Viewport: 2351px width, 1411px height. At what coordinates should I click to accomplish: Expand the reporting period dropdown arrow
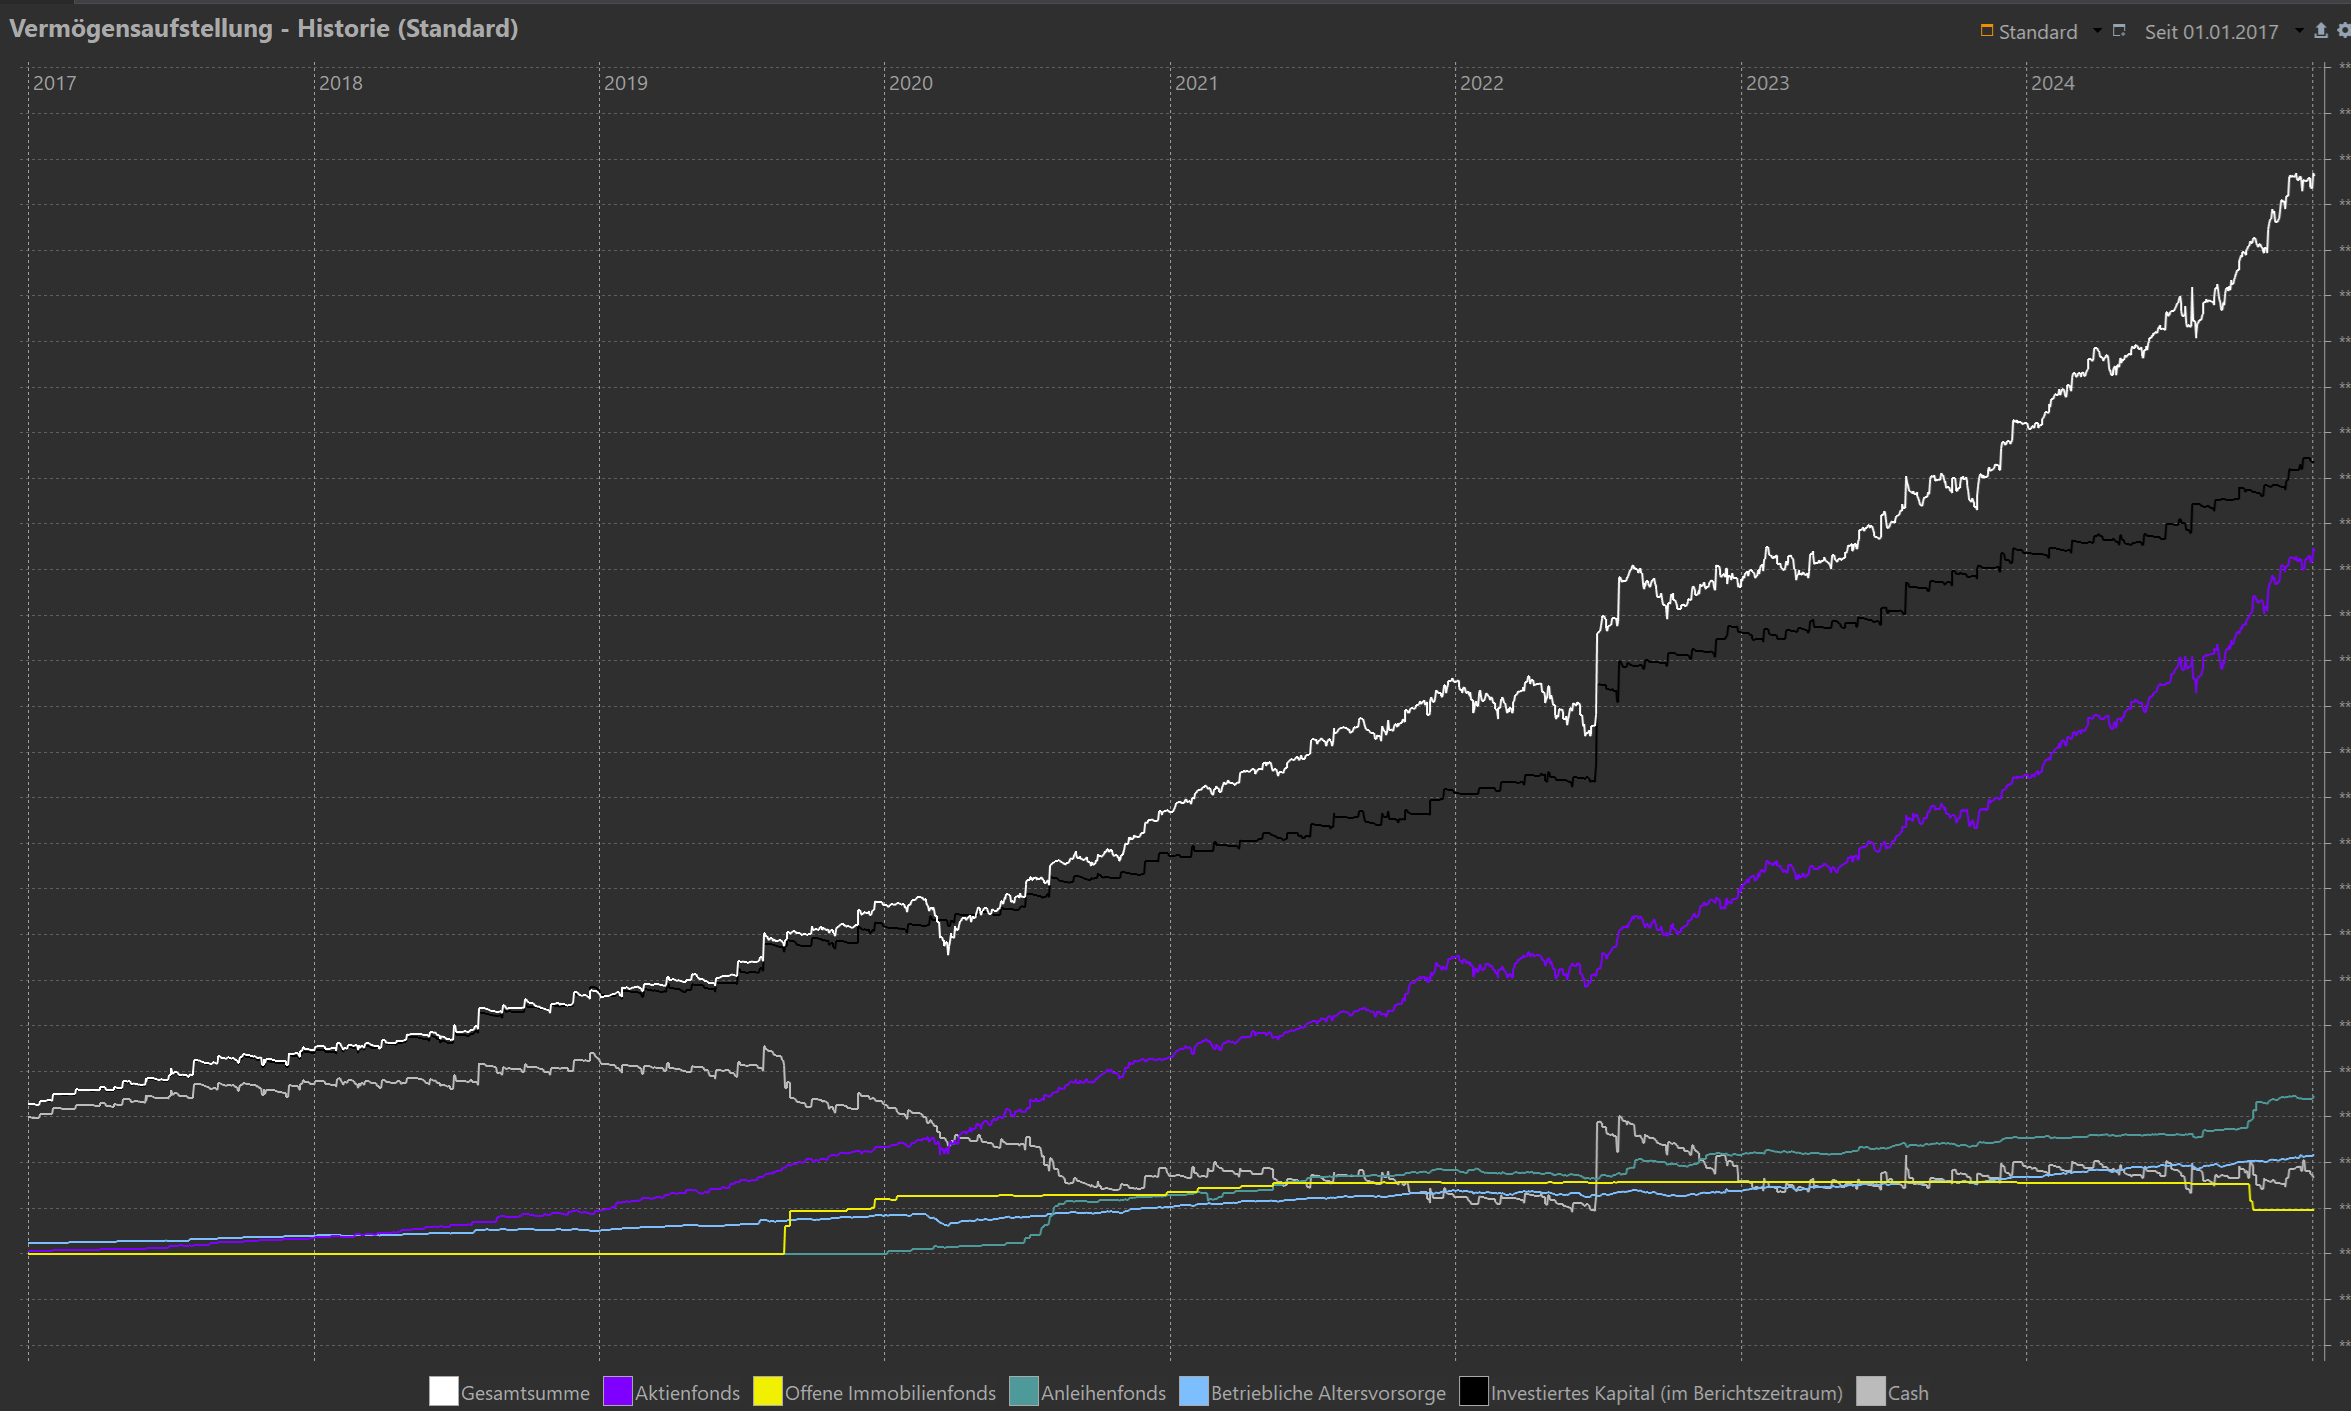[2299, 31]
